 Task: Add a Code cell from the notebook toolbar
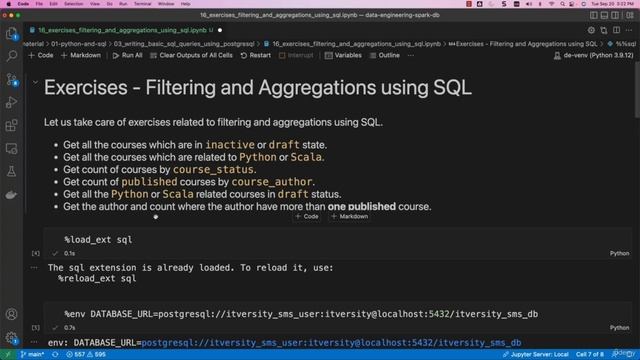41,56
